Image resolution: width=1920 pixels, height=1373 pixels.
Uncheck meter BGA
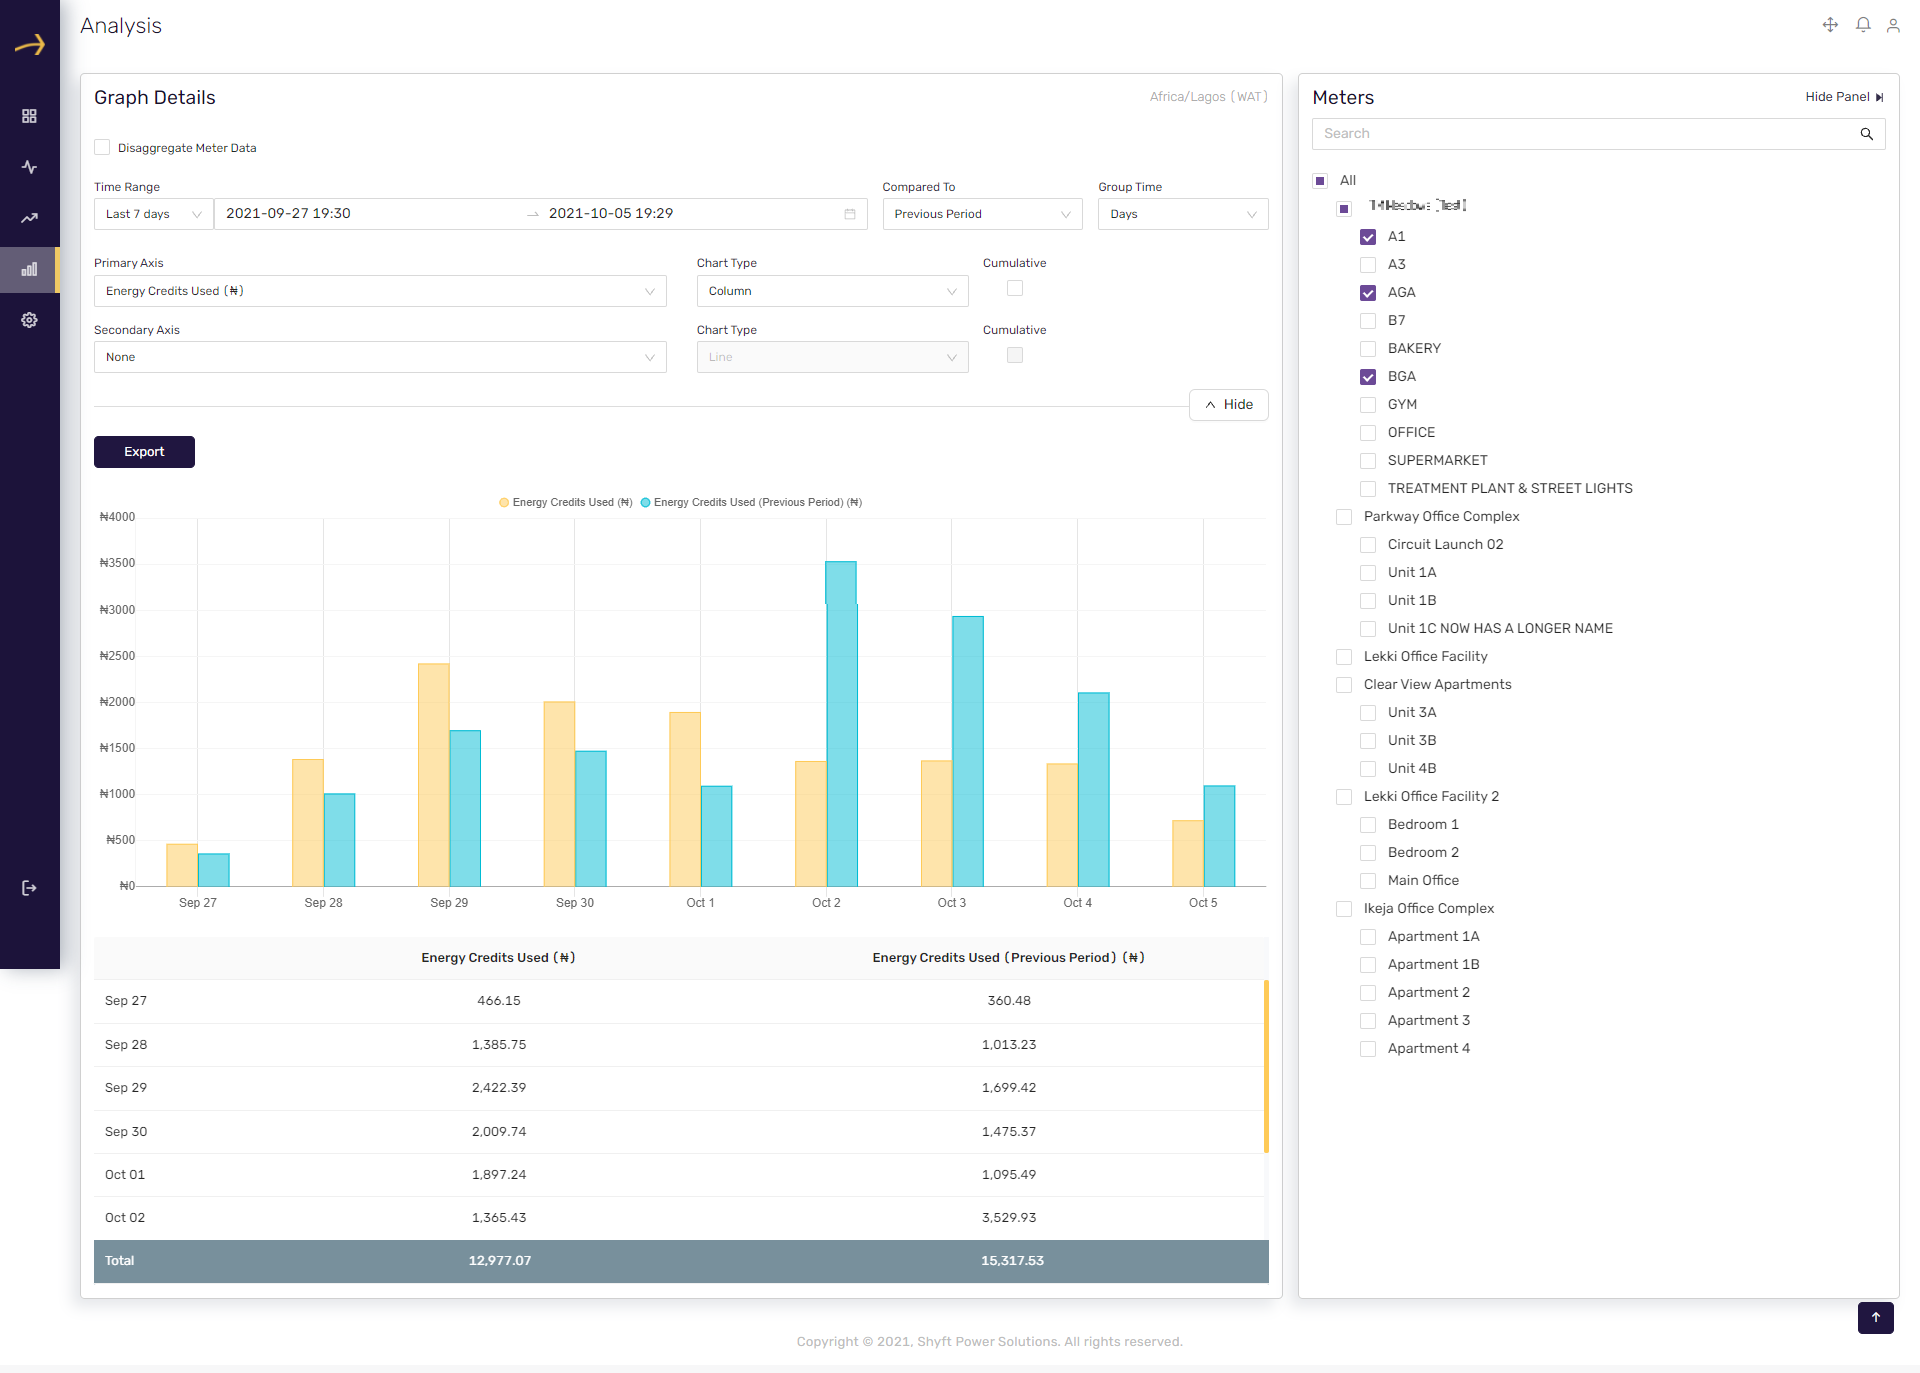pos(1368,377)
